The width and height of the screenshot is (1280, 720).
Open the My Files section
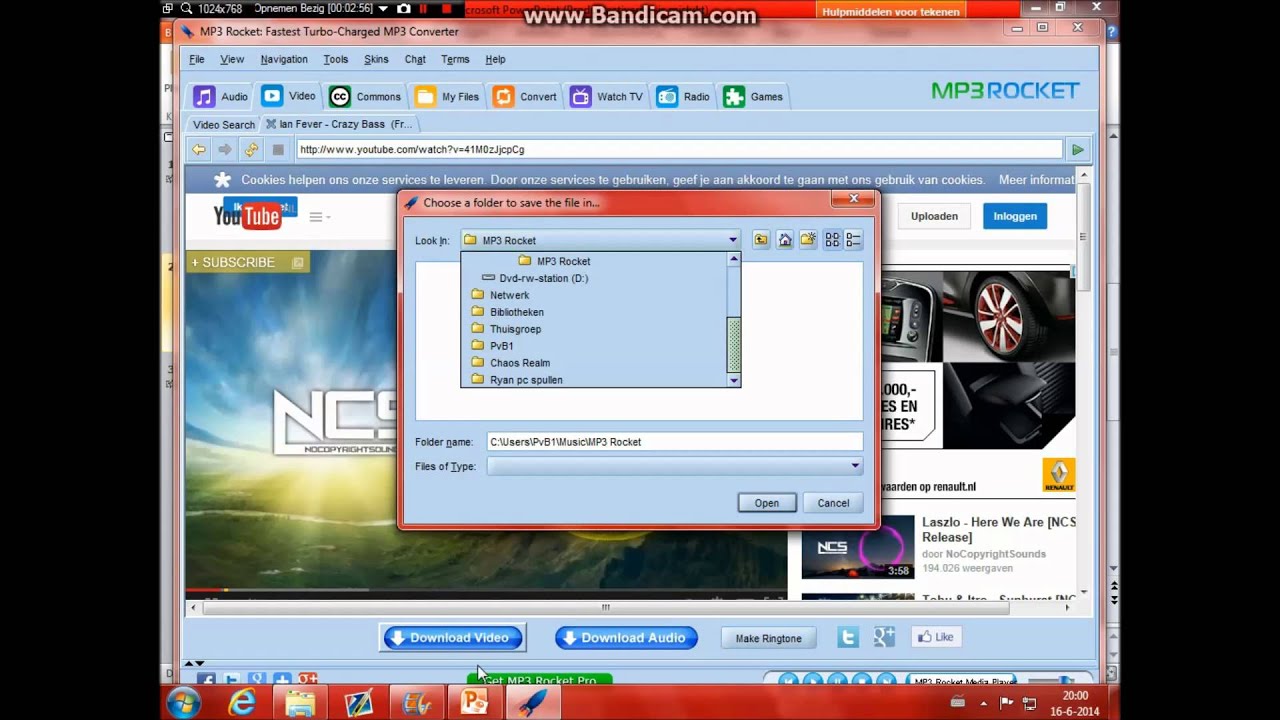pyautogui.click(x=447, y=96)
